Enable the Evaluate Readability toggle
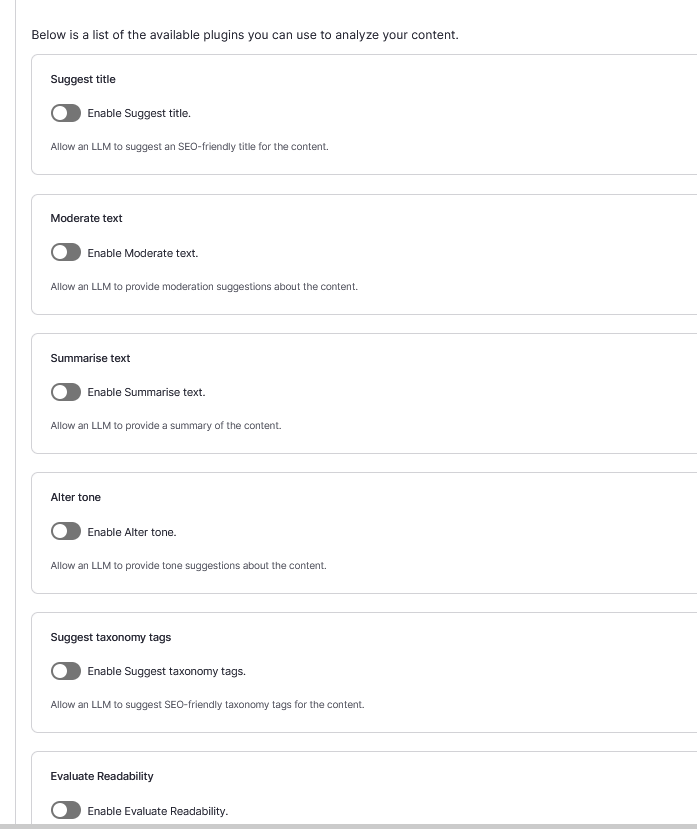Viewport: 697px width, 829px height. pyautogui.click(x=66, y=810)
